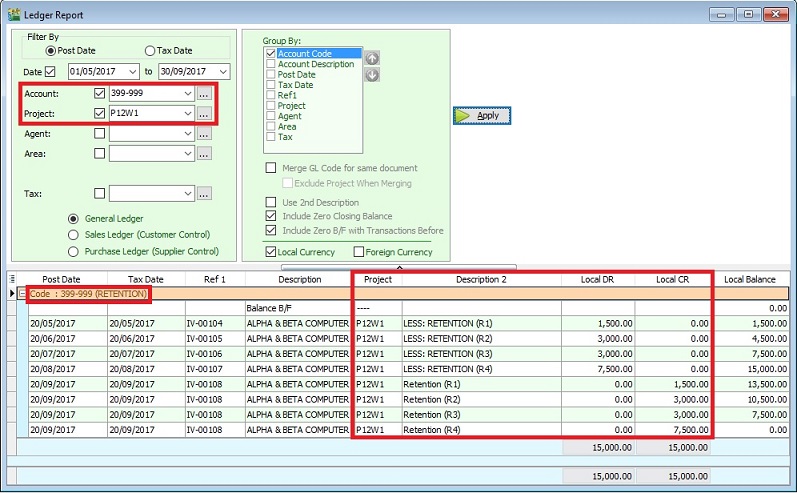This screenshot has width=797, height=493.
Task: Toggle Local Currency checkbox
Action: click(x=271, y=252)
